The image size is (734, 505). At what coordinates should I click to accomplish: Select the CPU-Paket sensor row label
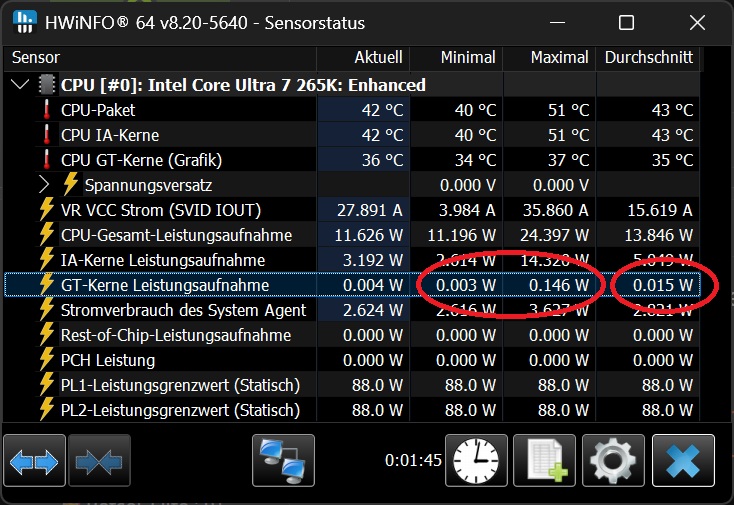pyautogui.click(x=98, y=110)
